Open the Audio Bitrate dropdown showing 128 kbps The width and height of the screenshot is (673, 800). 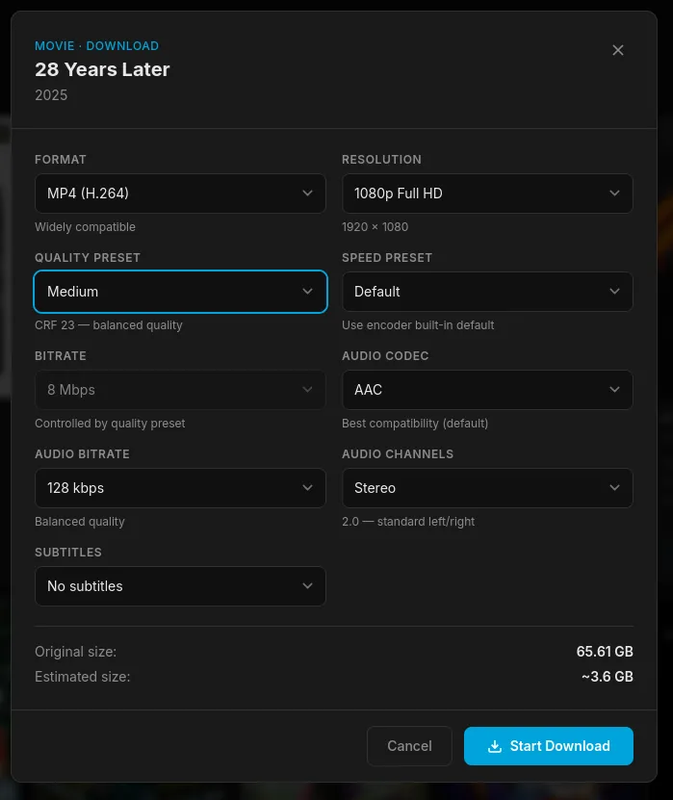point(180,488)
